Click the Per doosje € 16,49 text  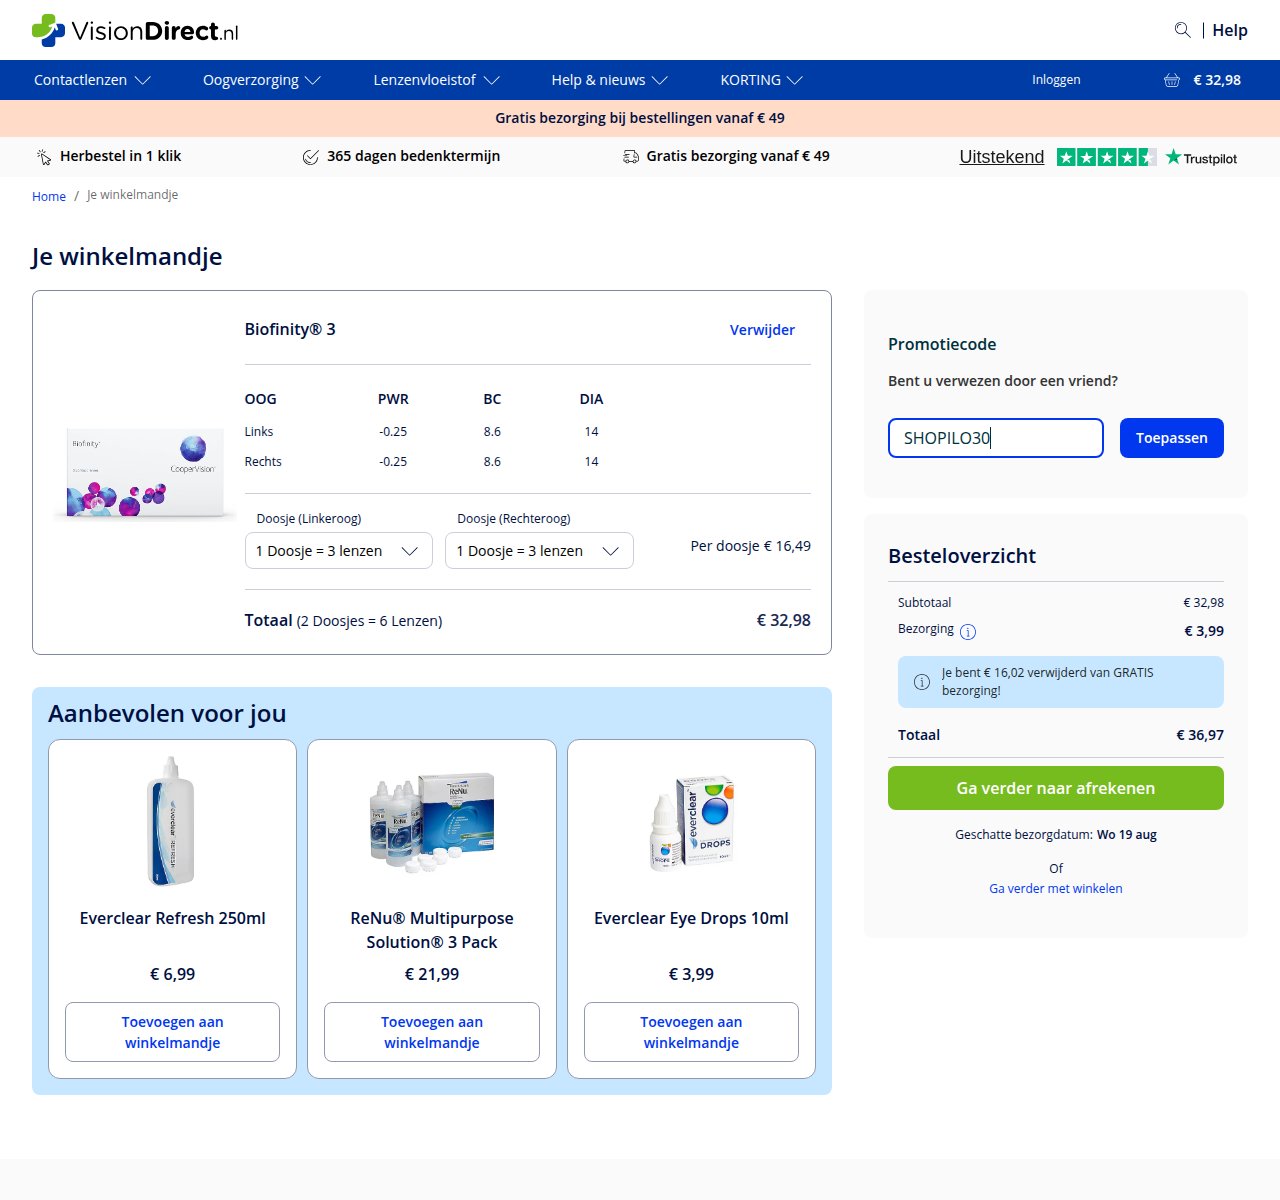[x=751, y=546]
